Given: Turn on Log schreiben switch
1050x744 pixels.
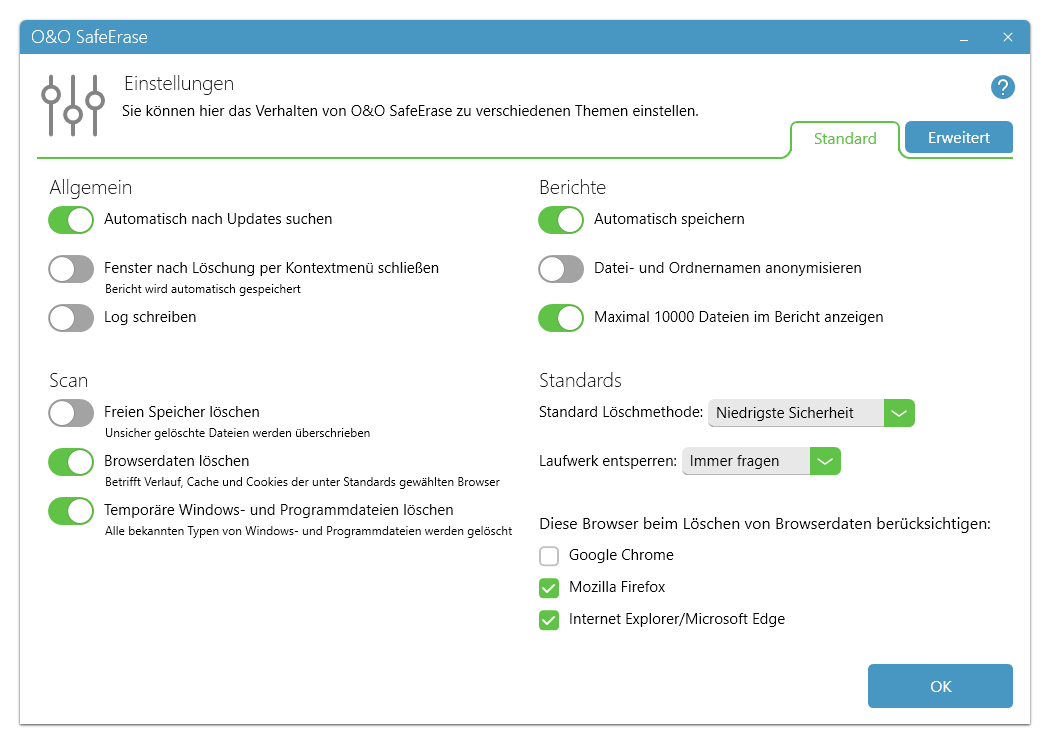Looking at the screenshot, I should [x=71, y=317].
